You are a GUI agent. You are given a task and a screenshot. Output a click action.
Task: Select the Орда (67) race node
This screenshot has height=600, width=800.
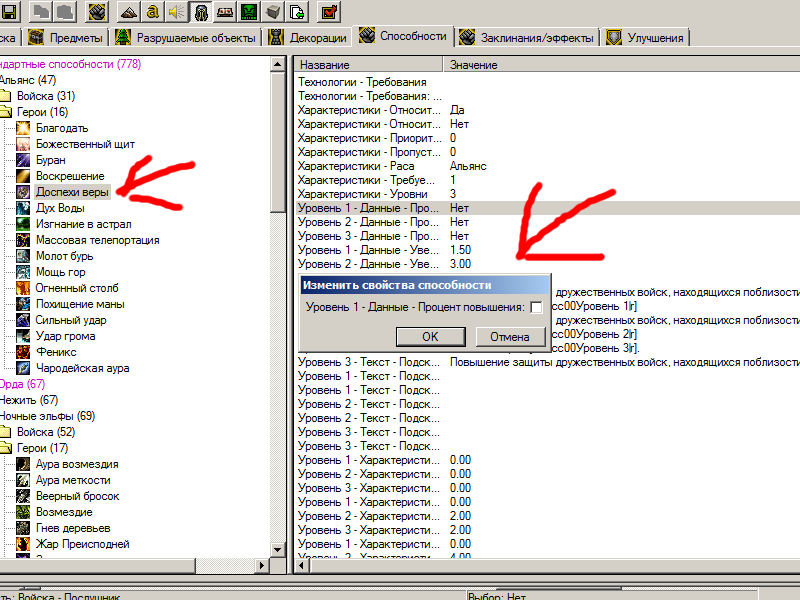coord(22,384)
